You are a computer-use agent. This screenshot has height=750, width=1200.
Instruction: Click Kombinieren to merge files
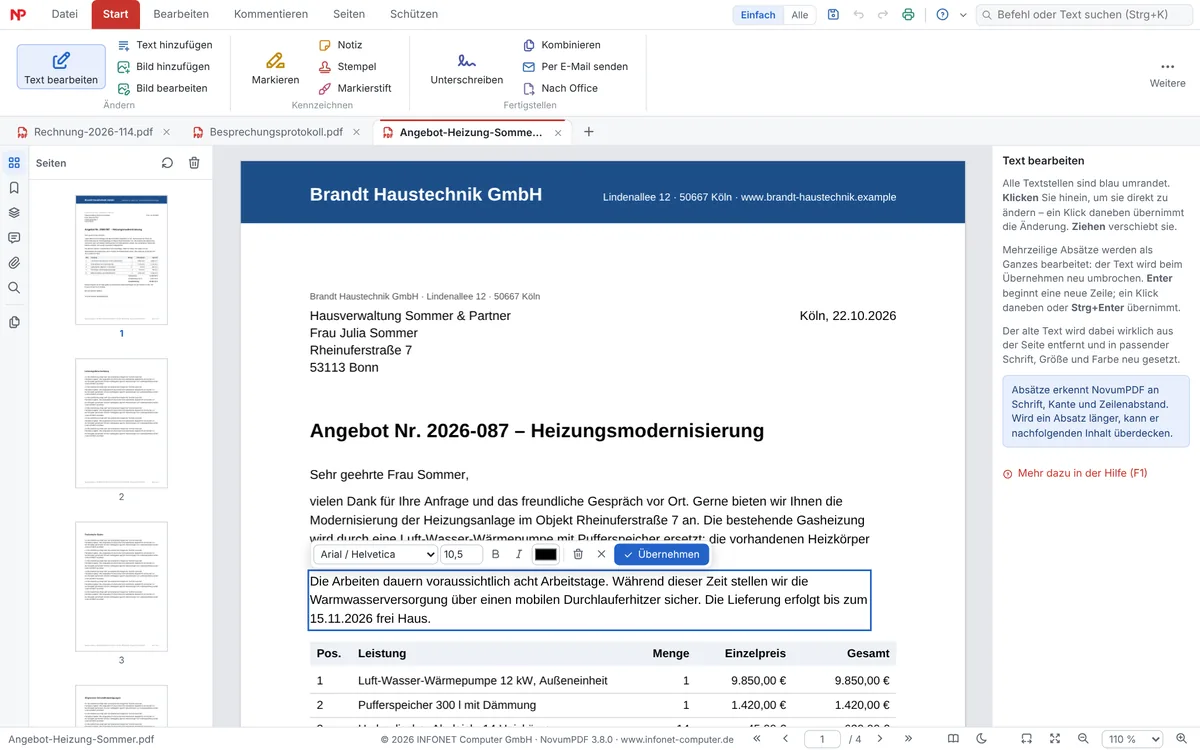coord(561,45)
